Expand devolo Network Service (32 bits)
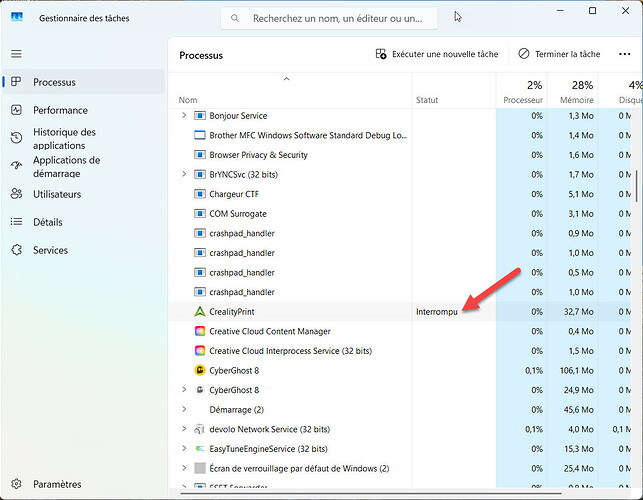The height and width of the screenshot is (500, 643). point(184,429)
